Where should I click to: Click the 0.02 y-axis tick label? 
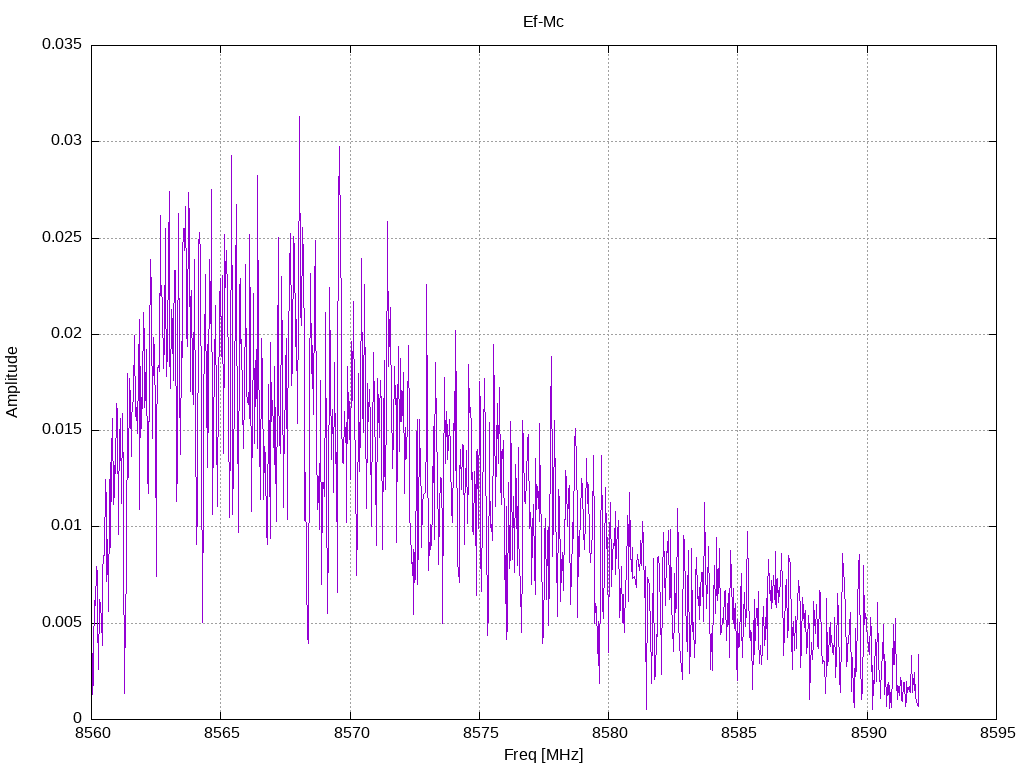coord(67,333)
